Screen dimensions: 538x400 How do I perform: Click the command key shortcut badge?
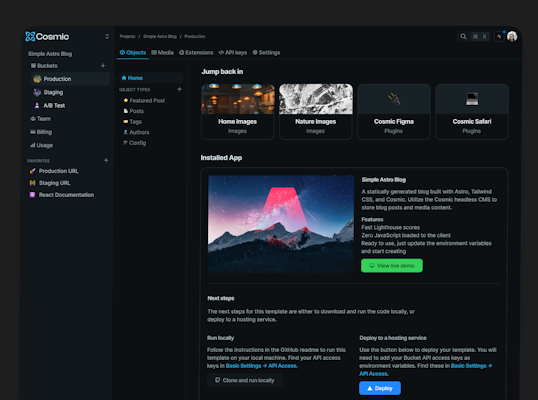475,36
